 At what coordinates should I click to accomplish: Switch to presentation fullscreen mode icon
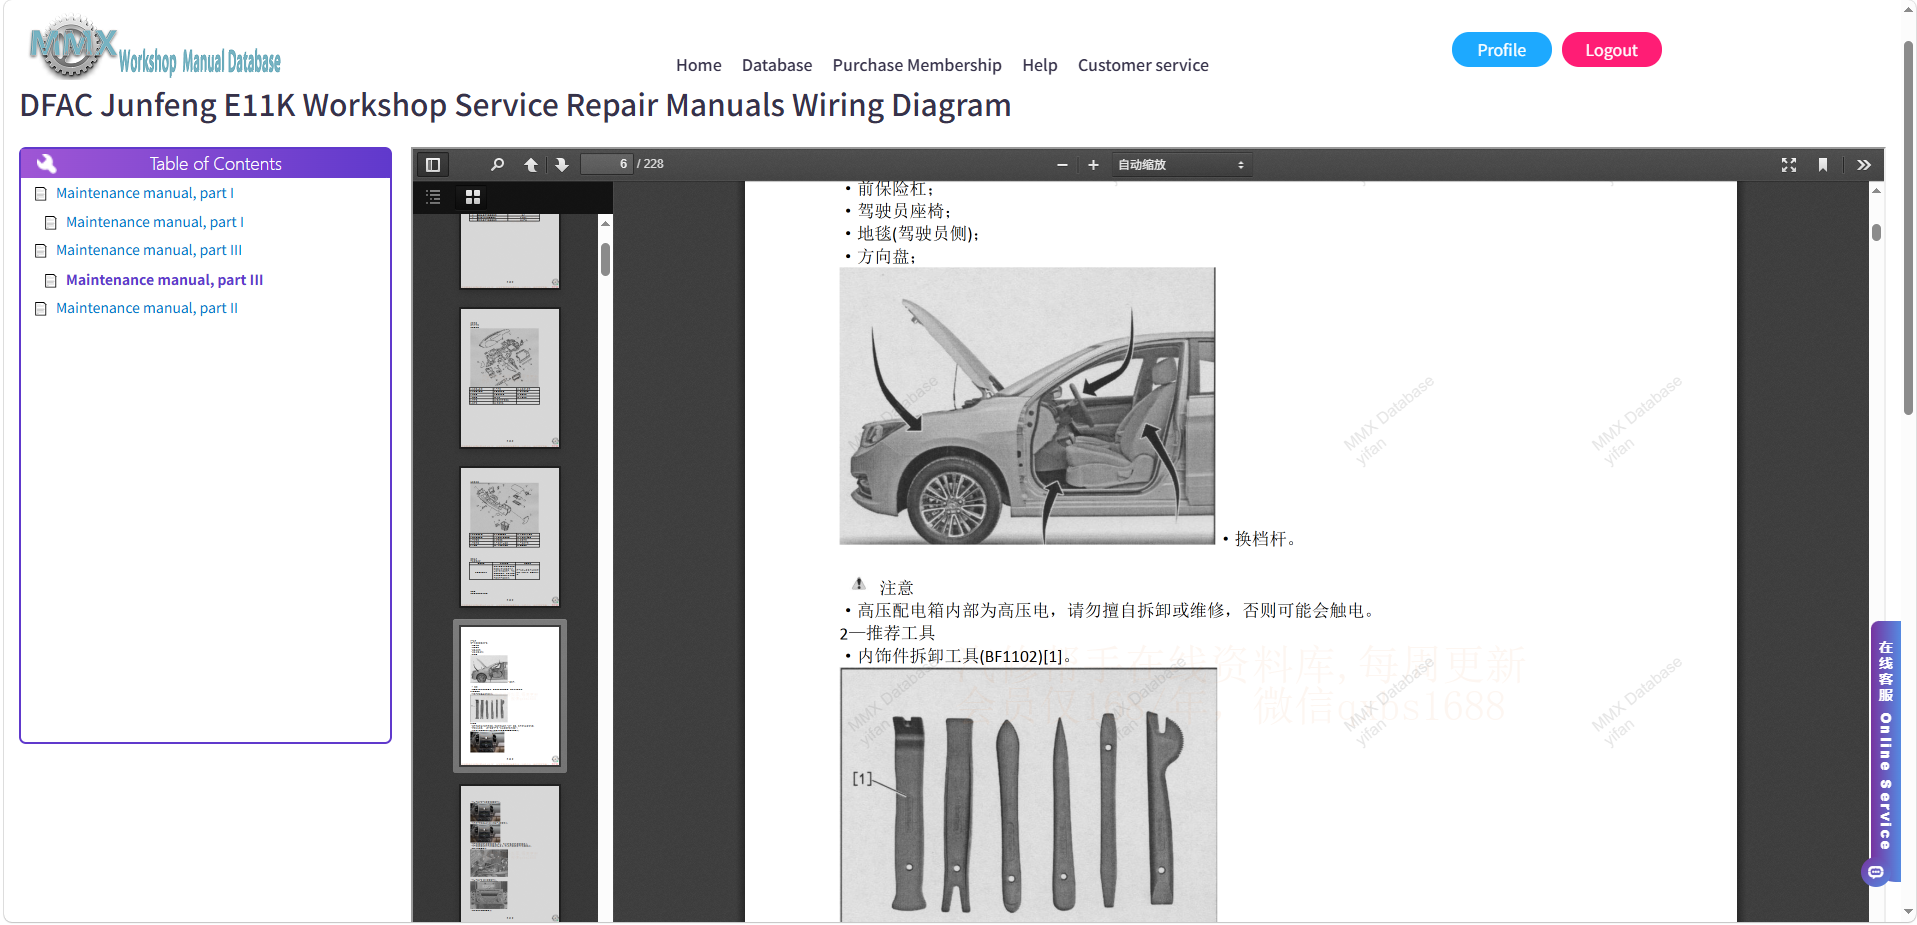coord(1789,165)
